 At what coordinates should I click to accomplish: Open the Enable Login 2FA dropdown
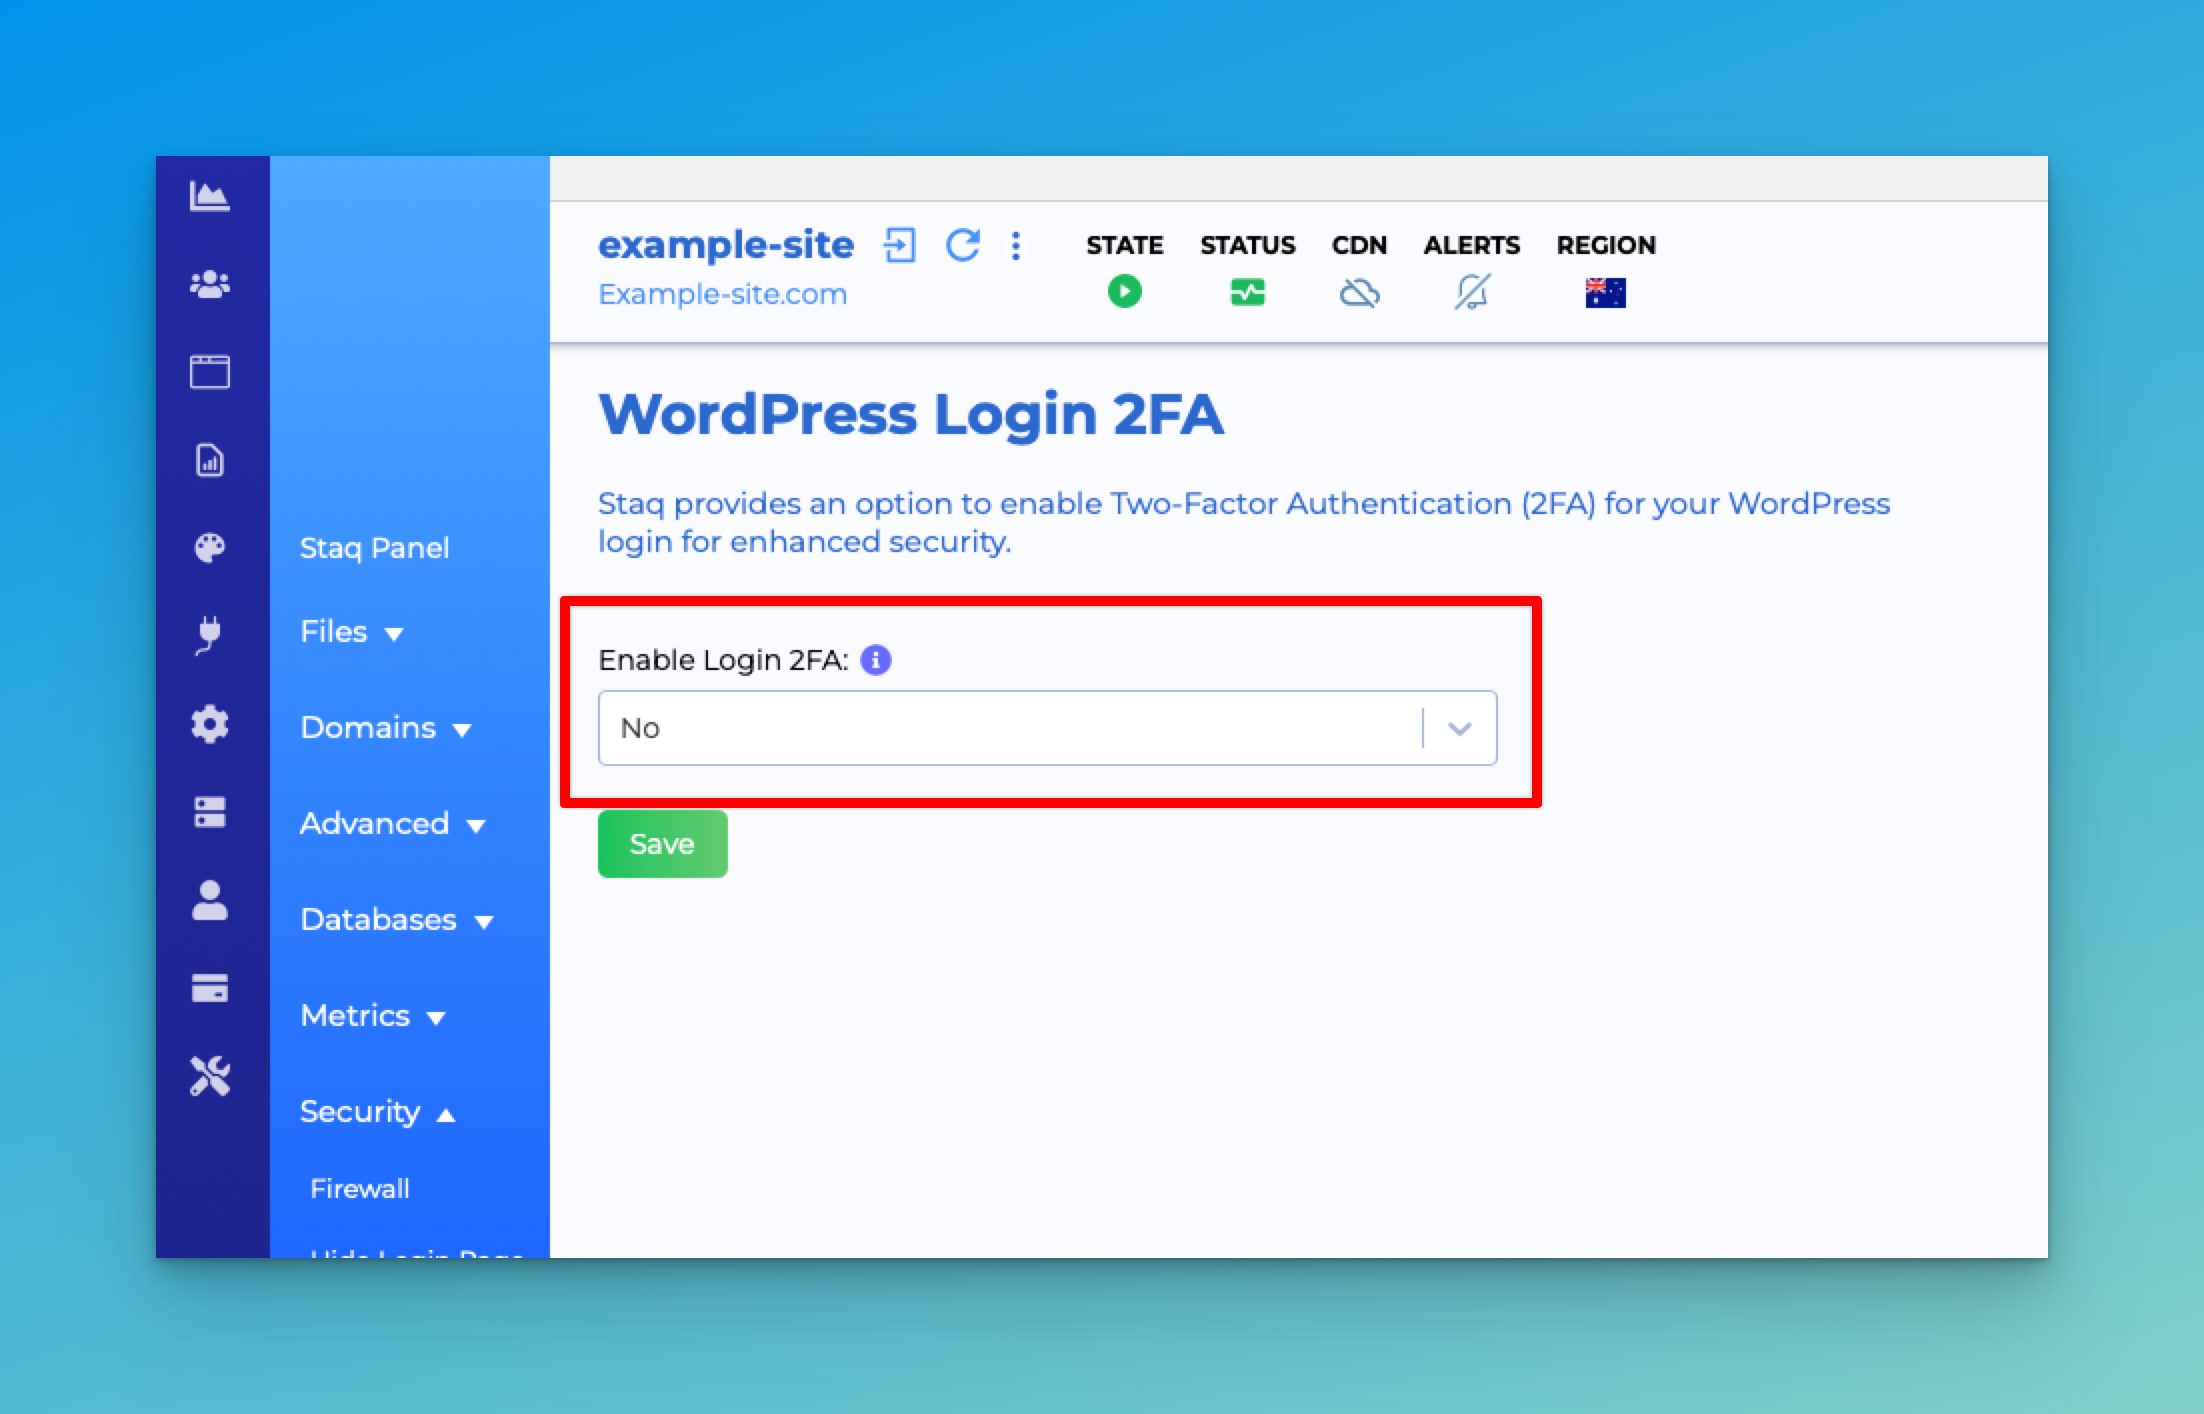[x=1047, y=728]
